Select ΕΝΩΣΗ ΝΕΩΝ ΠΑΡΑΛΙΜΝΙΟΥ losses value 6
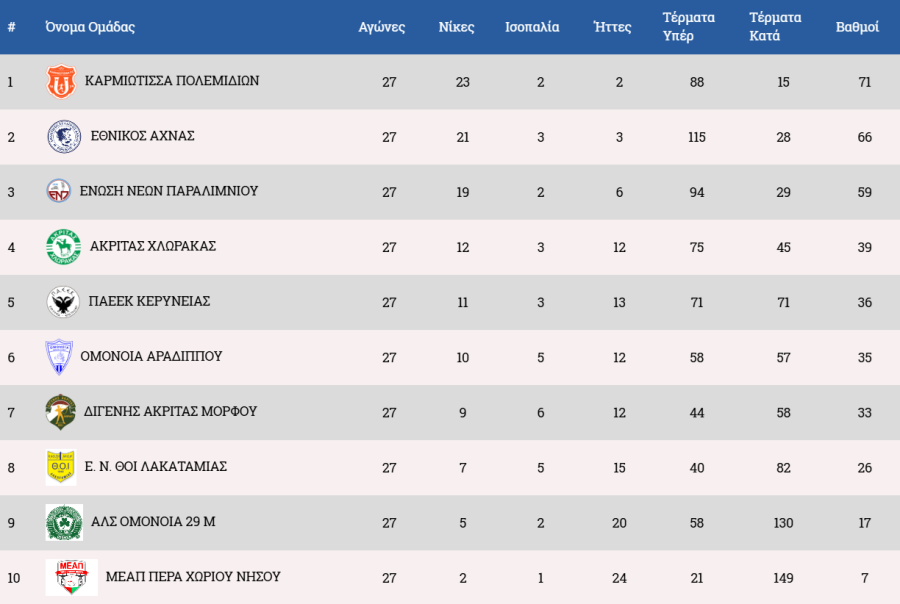This screenshot has width=900, height=604. [619, 192]
